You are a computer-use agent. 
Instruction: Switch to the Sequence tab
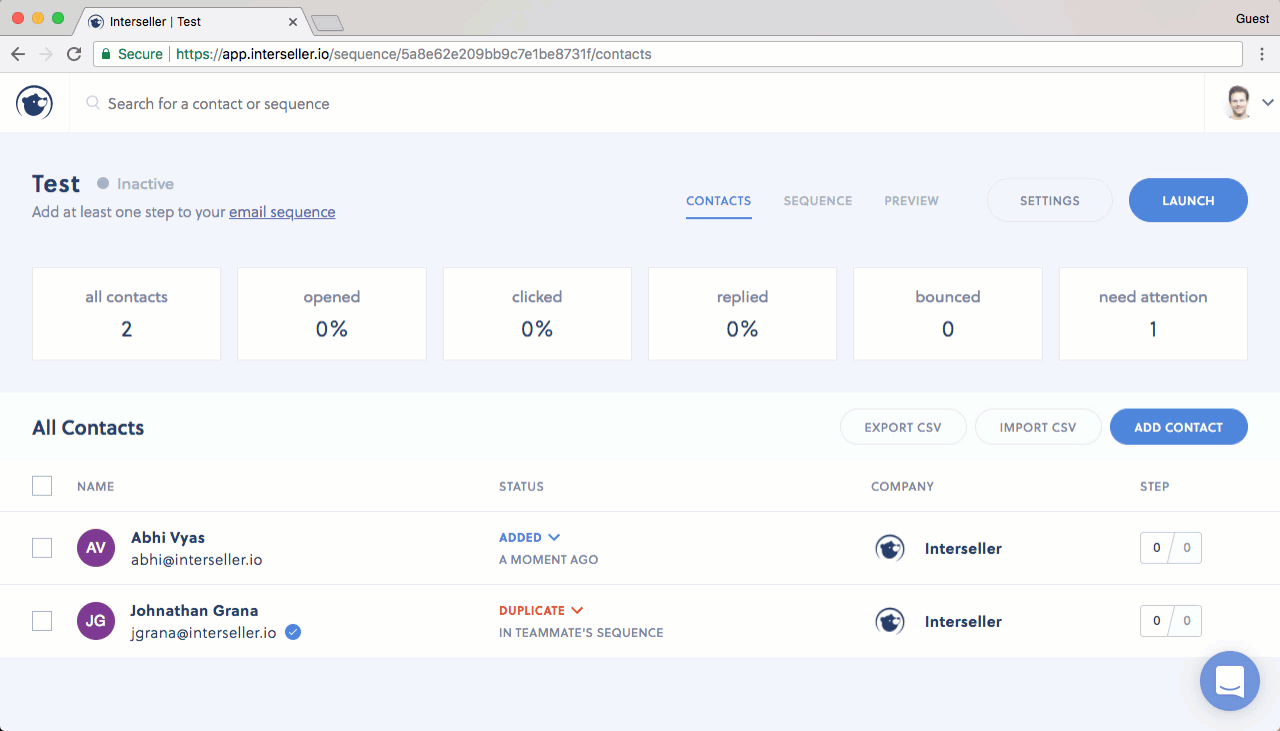818,201
